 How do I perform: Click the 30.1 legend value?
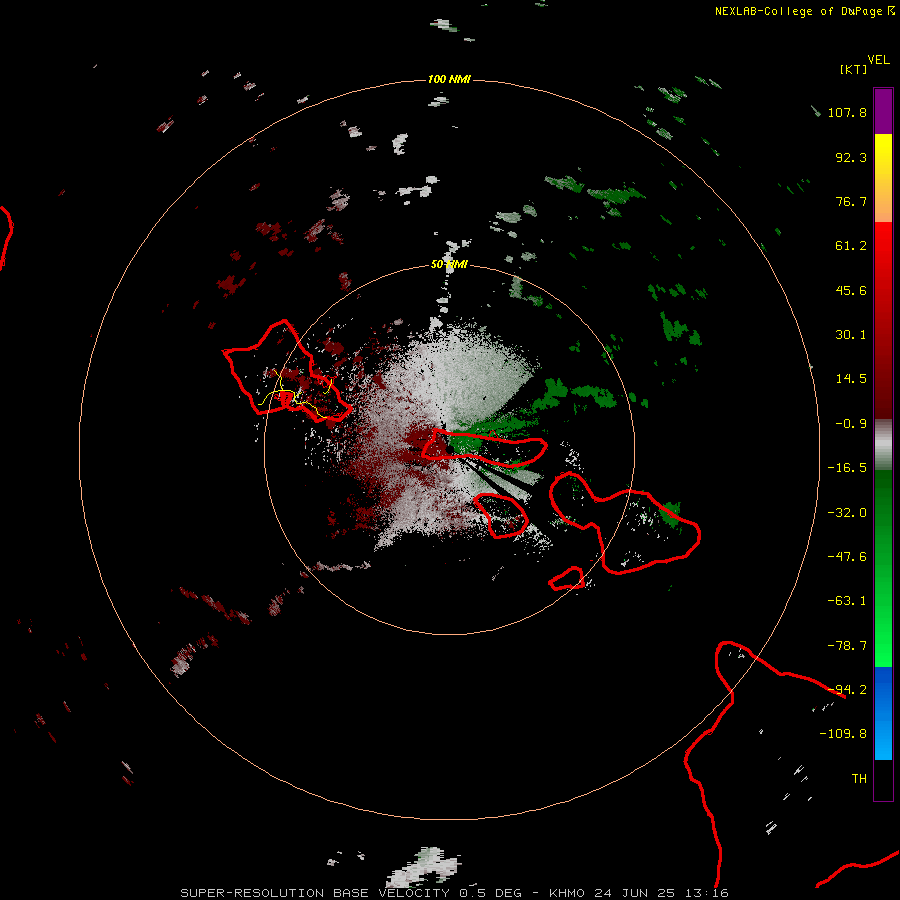pyautogui.click(x=851, y=335)
